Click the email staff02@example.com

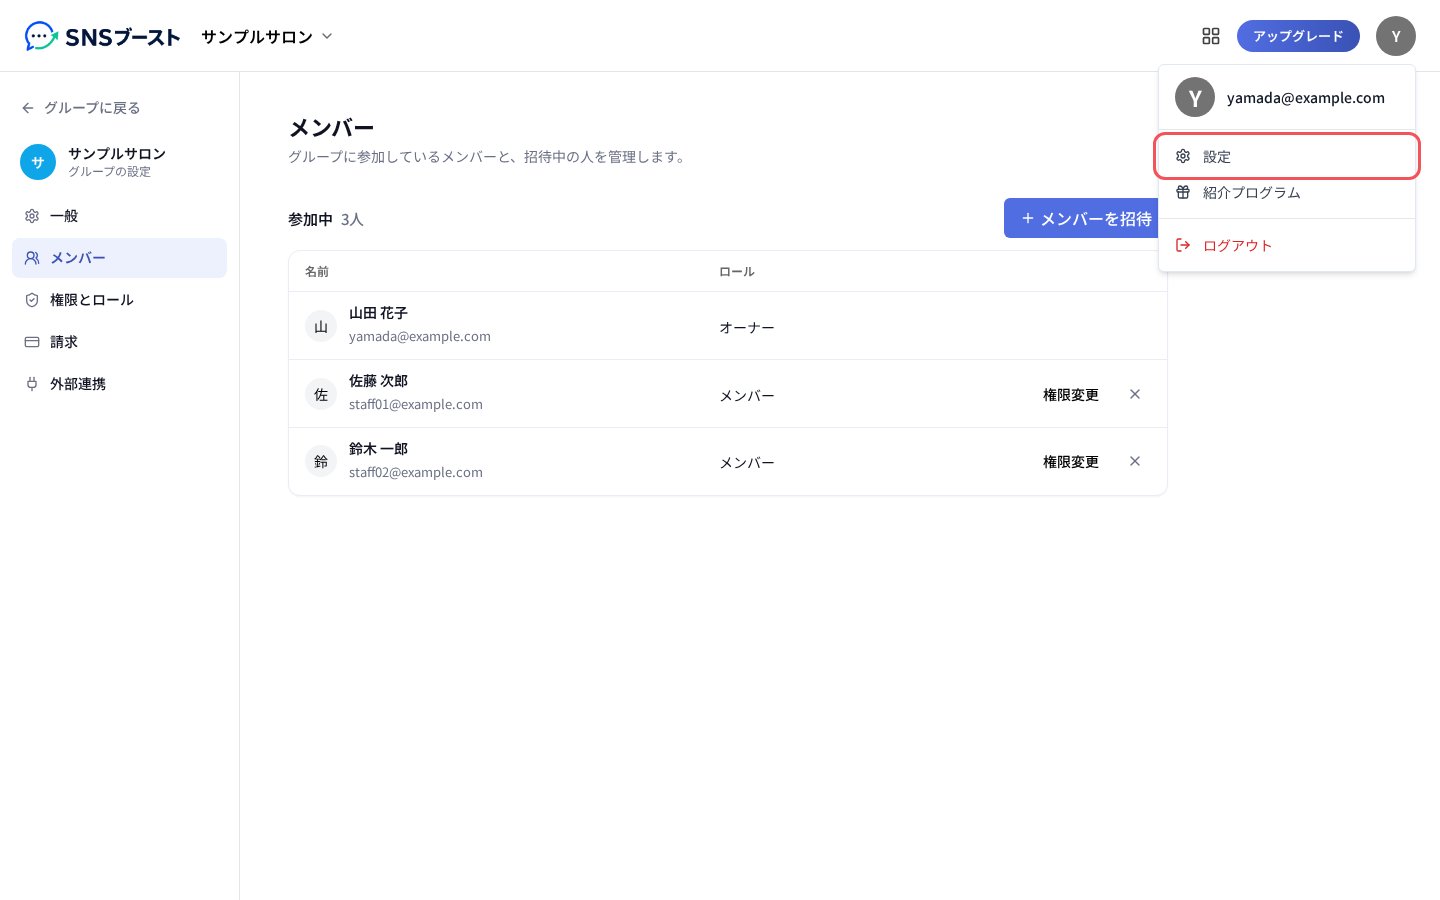tap(416, 472)
